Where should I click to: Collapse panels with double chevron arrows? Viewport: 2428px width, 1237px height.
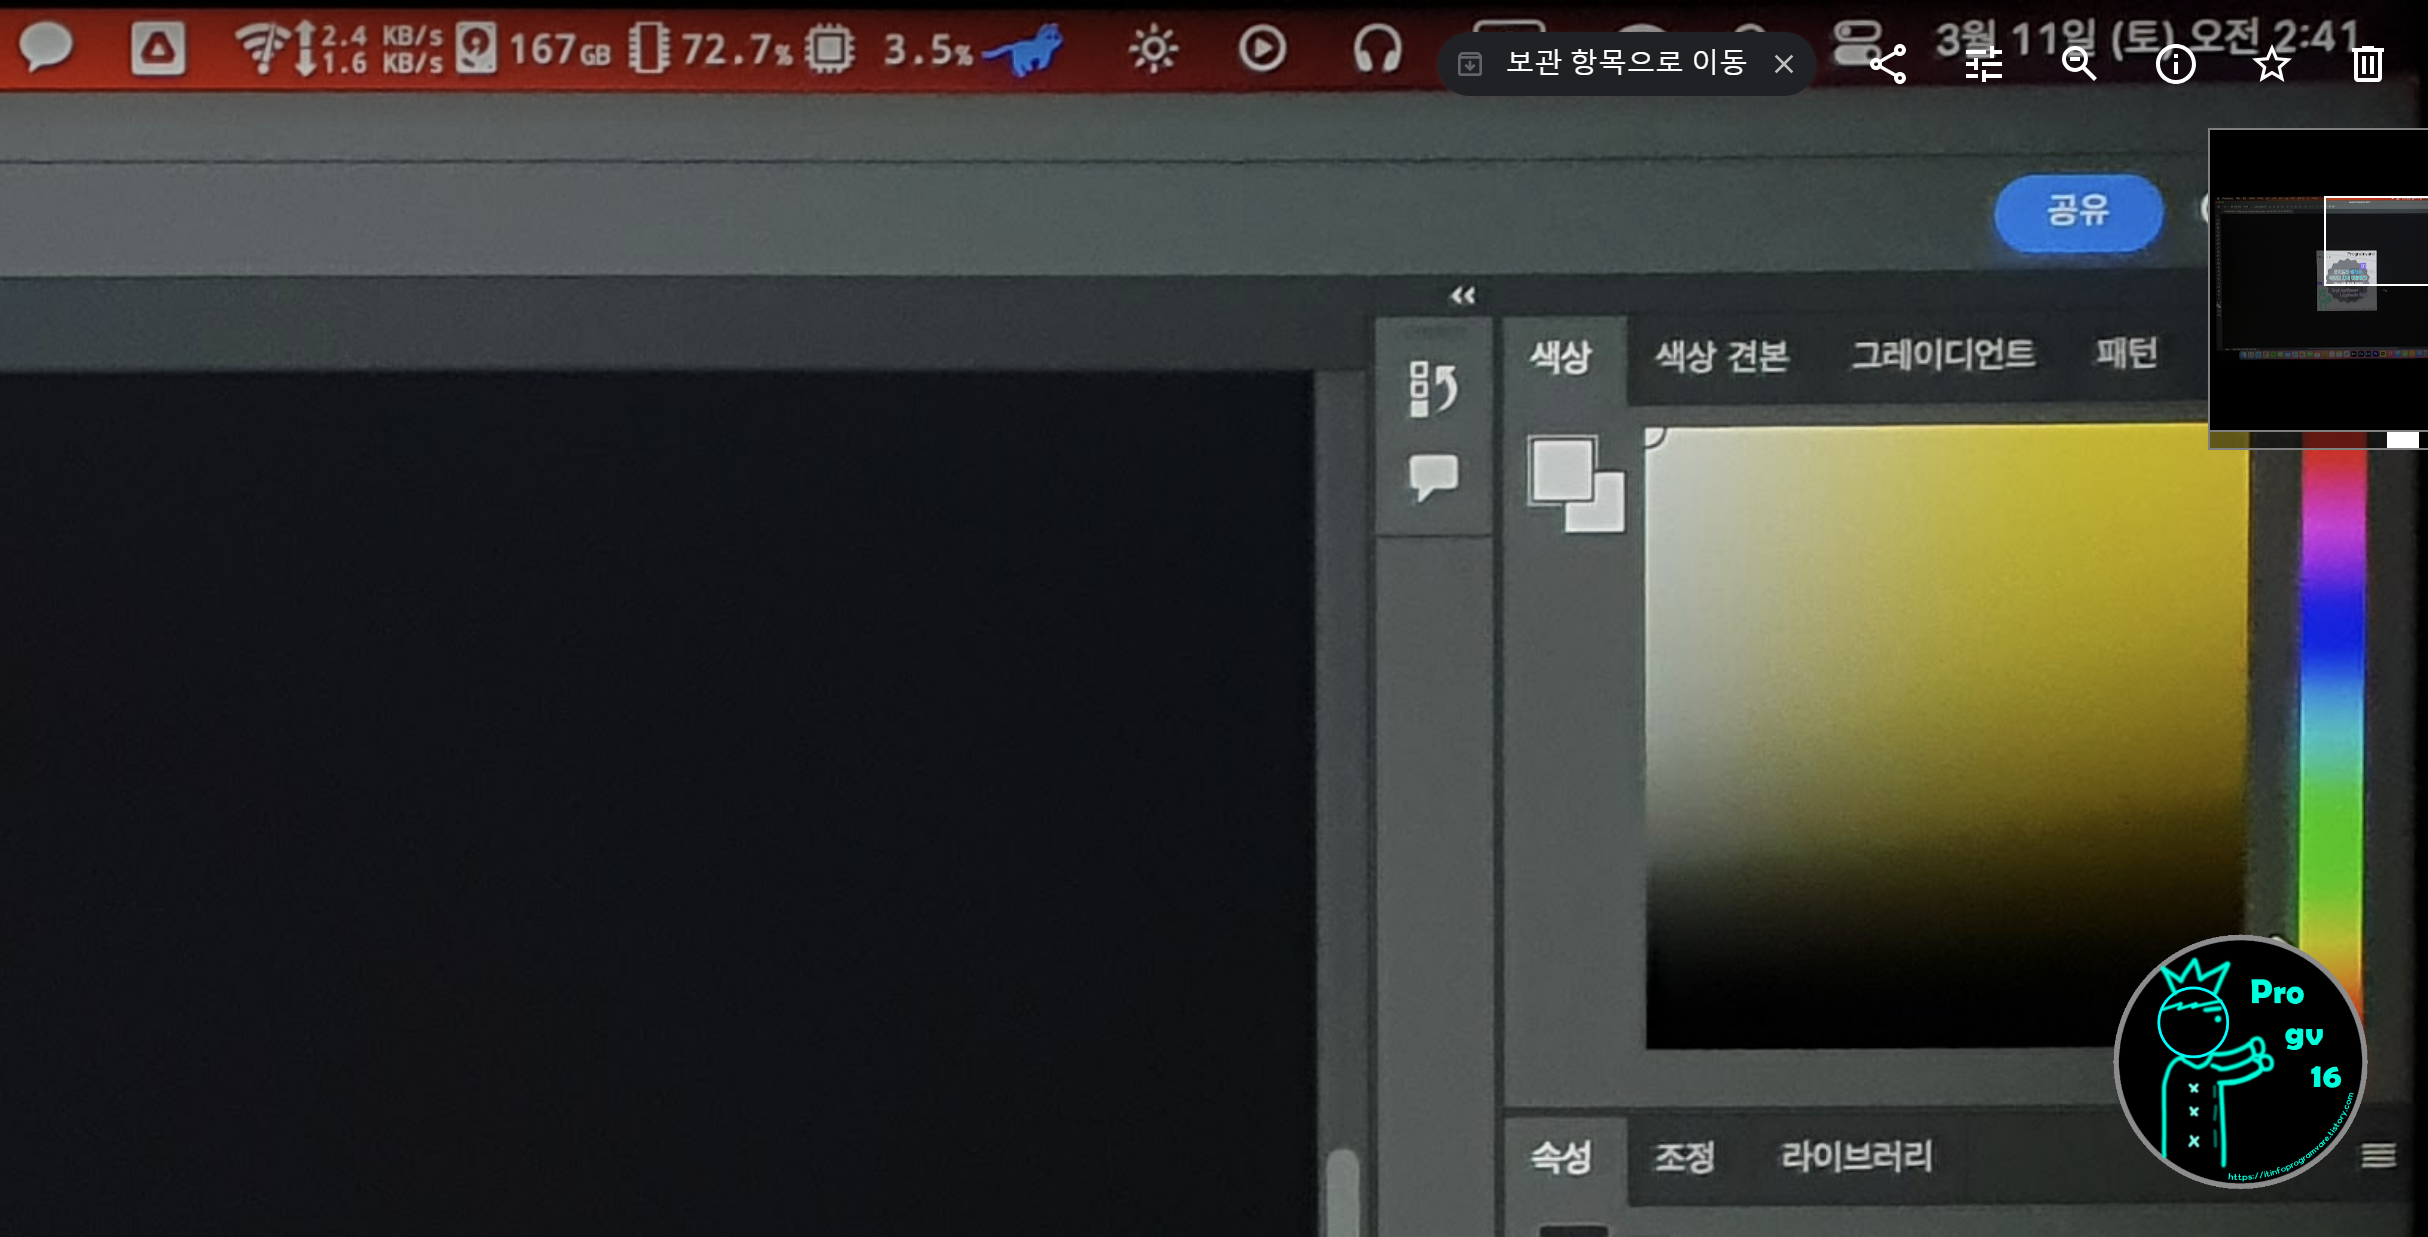pyautogui.click(x=1462, y=296)
